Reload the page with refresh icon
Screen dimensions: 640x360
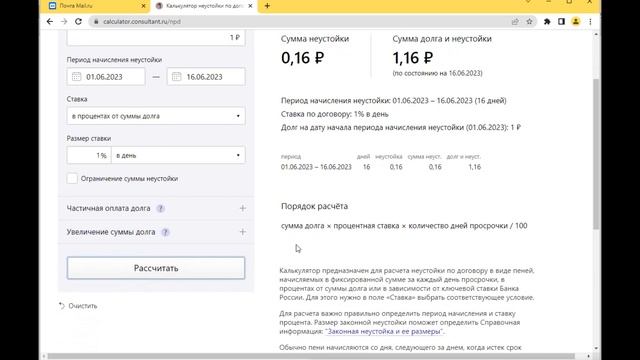click(x=78, y=22)
